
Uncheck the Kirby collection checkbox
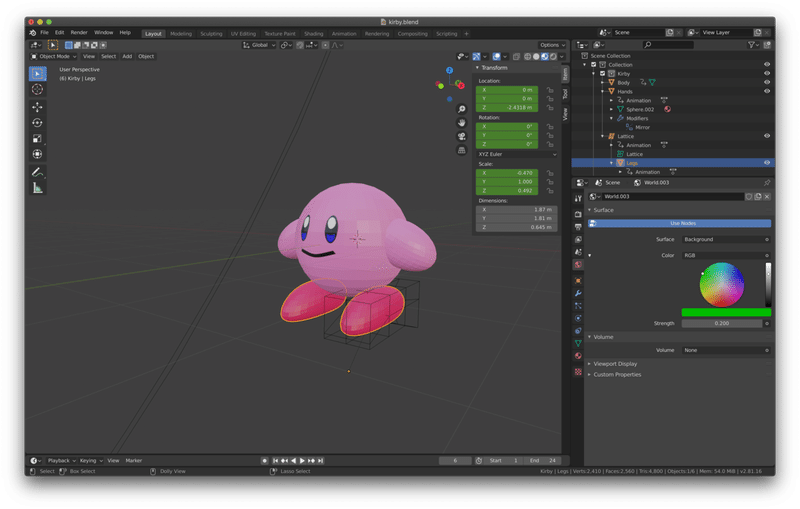click(602, 73)
